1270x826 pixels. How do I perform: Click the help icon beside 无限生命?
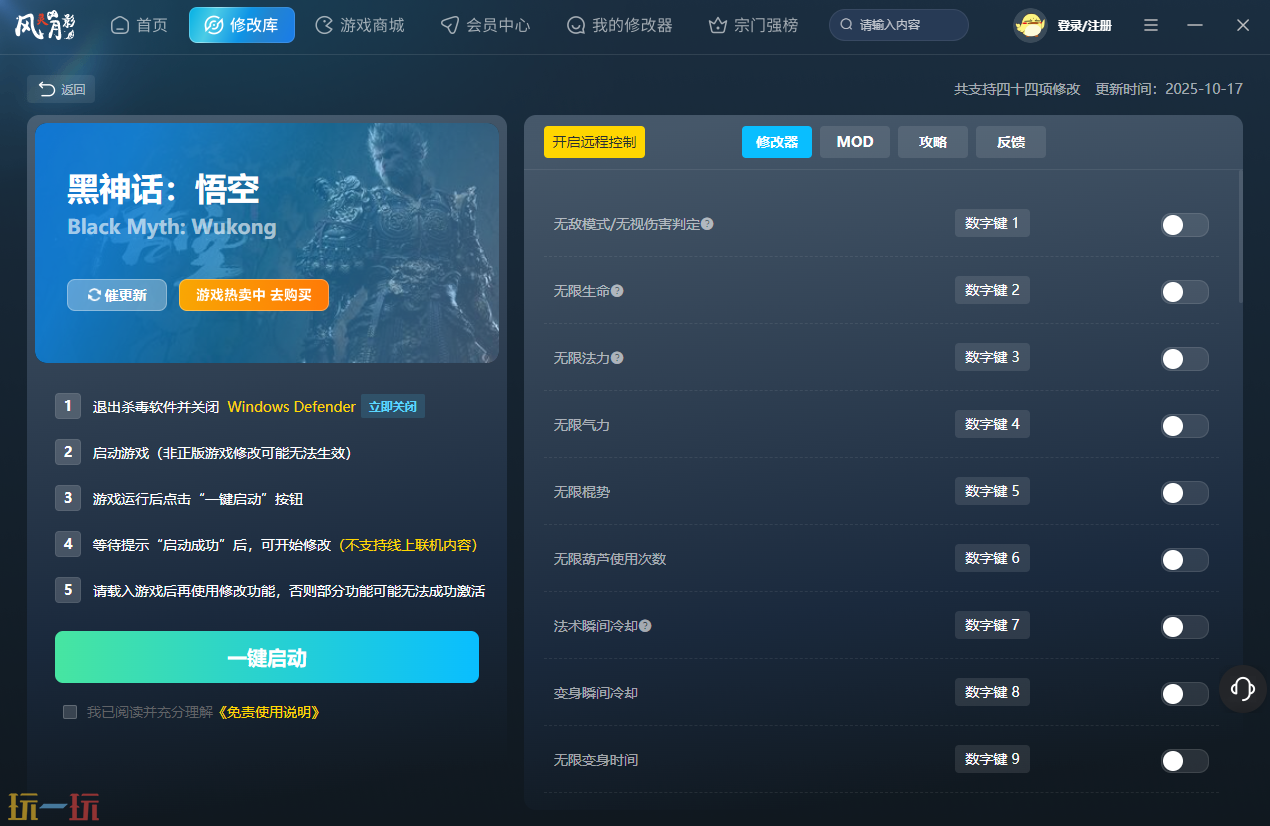coord(617,291)
